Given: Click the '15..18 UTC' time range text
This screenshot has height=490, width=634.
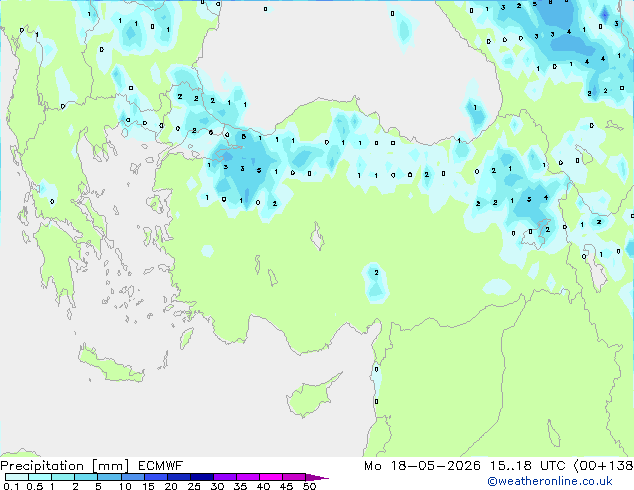Looking at the screenshot, I should pos(528,466).
